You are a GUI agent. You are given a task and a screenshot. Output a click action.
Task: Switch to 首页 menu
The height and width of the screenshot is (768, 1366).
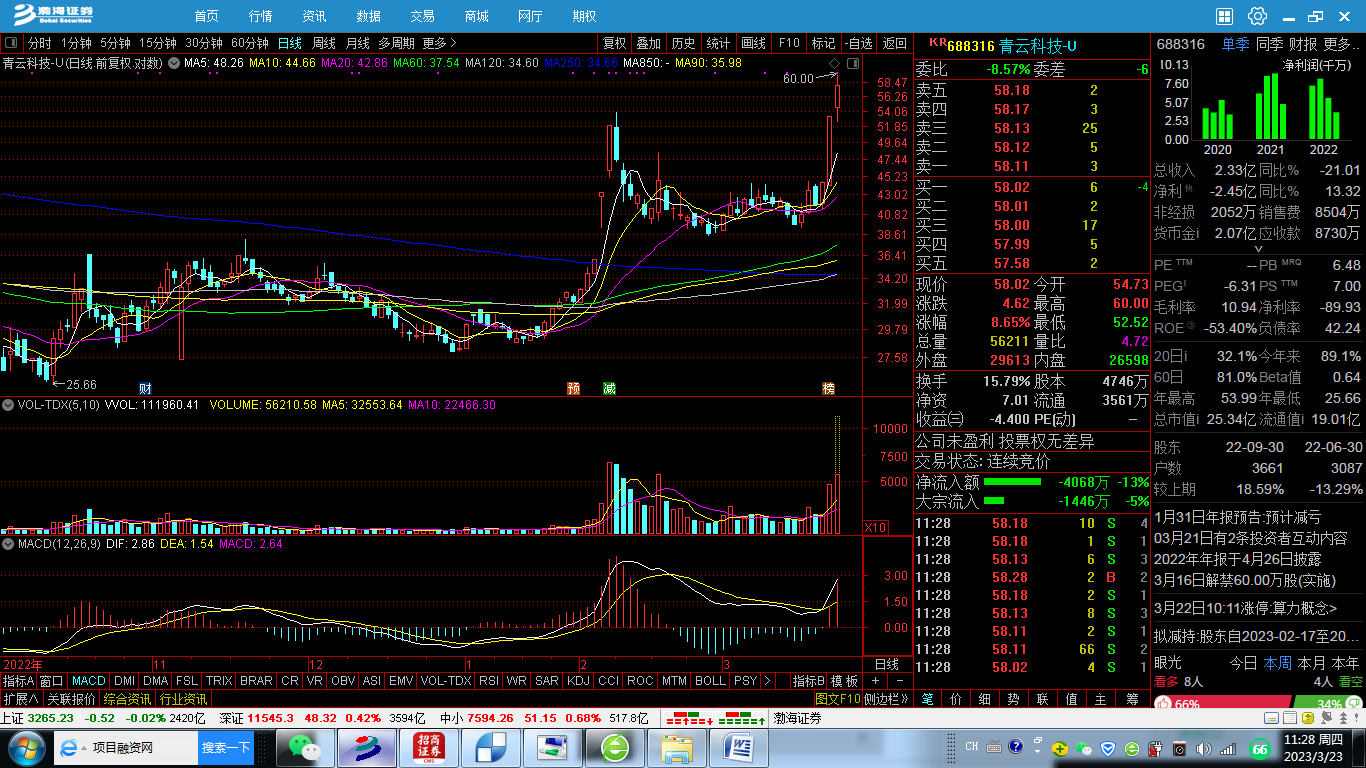point(206,16)
